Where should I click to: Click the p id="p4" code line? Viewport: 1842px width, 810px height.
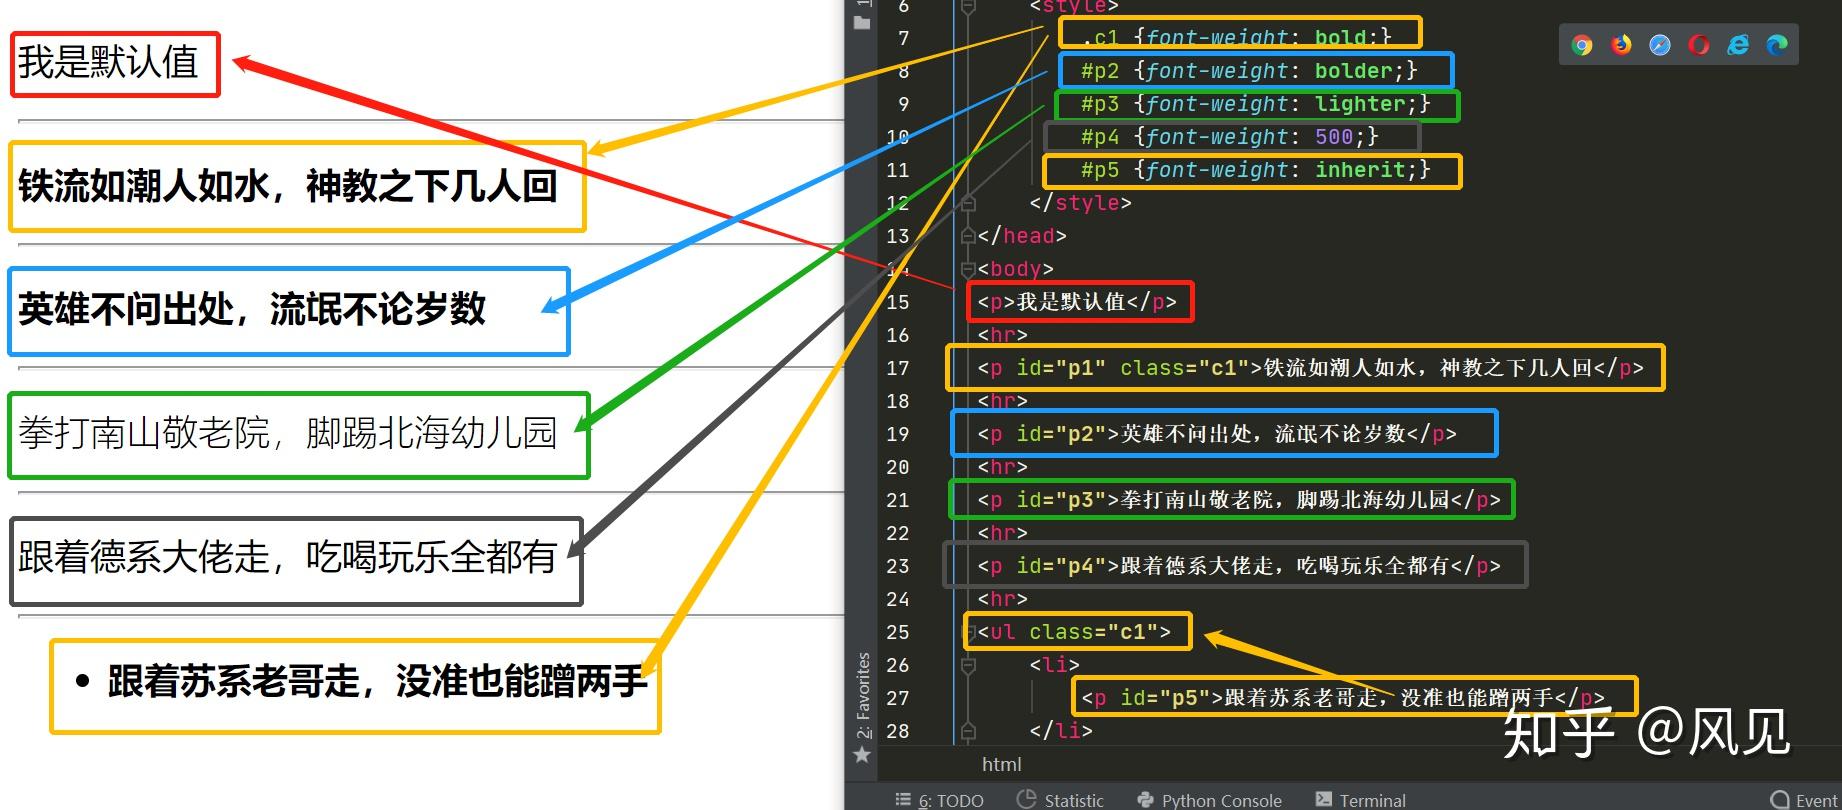coord(1239,566)
